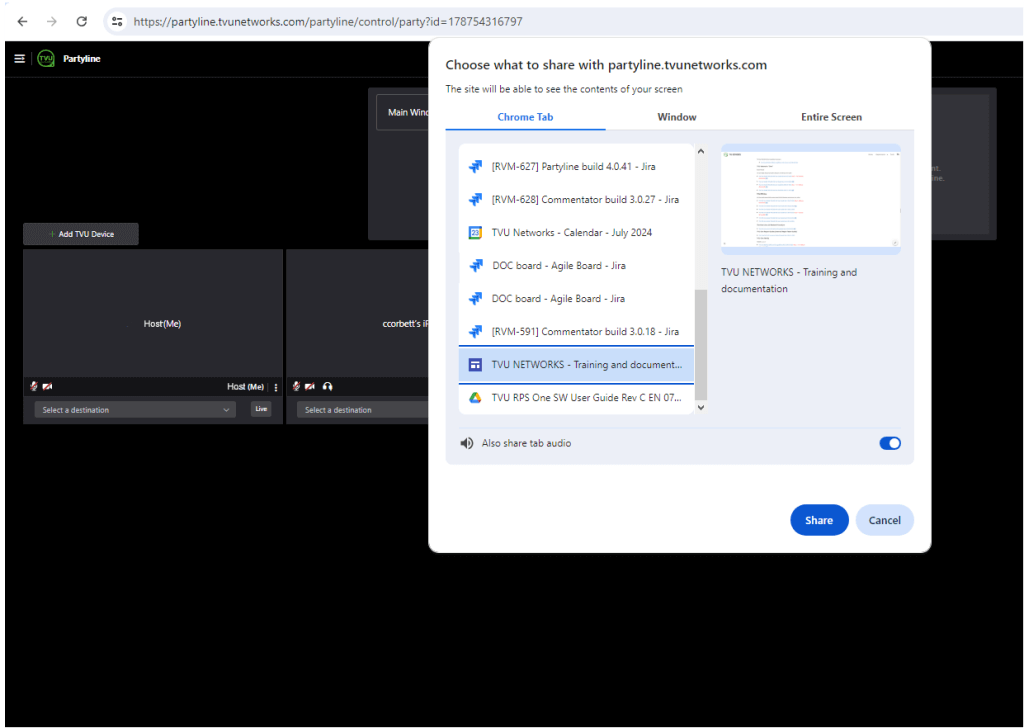
Task: Select TVU RPS One SW User Guide row
Action: tap(576, 398)
